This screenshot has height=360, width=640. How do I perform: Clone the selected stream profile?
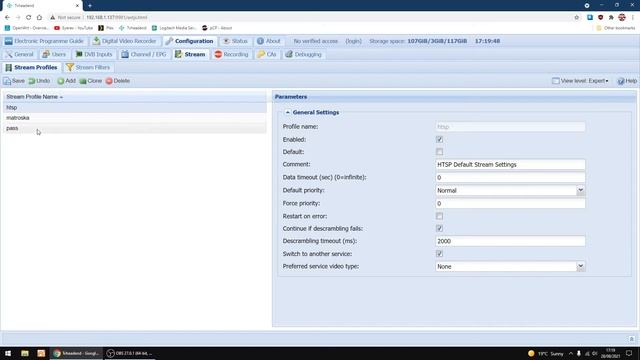pos(91,81)
